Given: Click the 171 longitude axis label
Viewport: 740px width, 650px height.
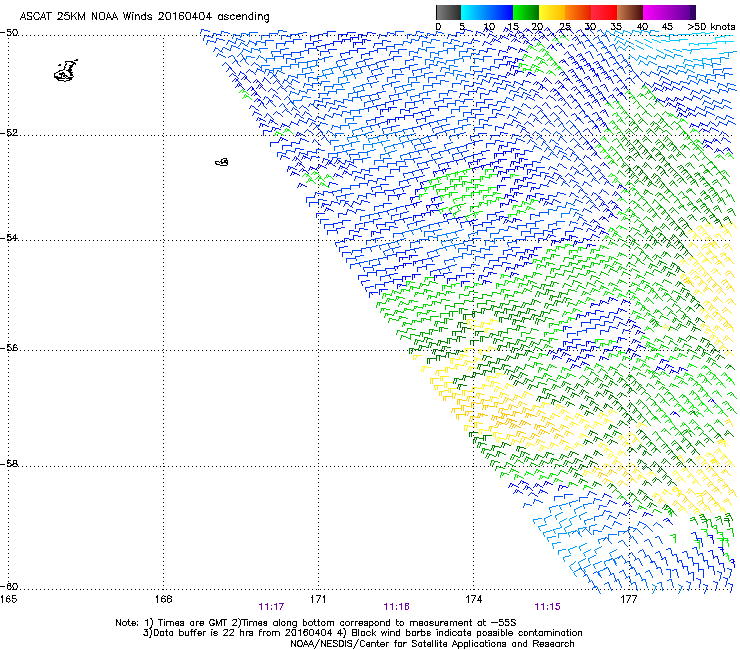Looking at the screenshot, I should pos(318,599).
